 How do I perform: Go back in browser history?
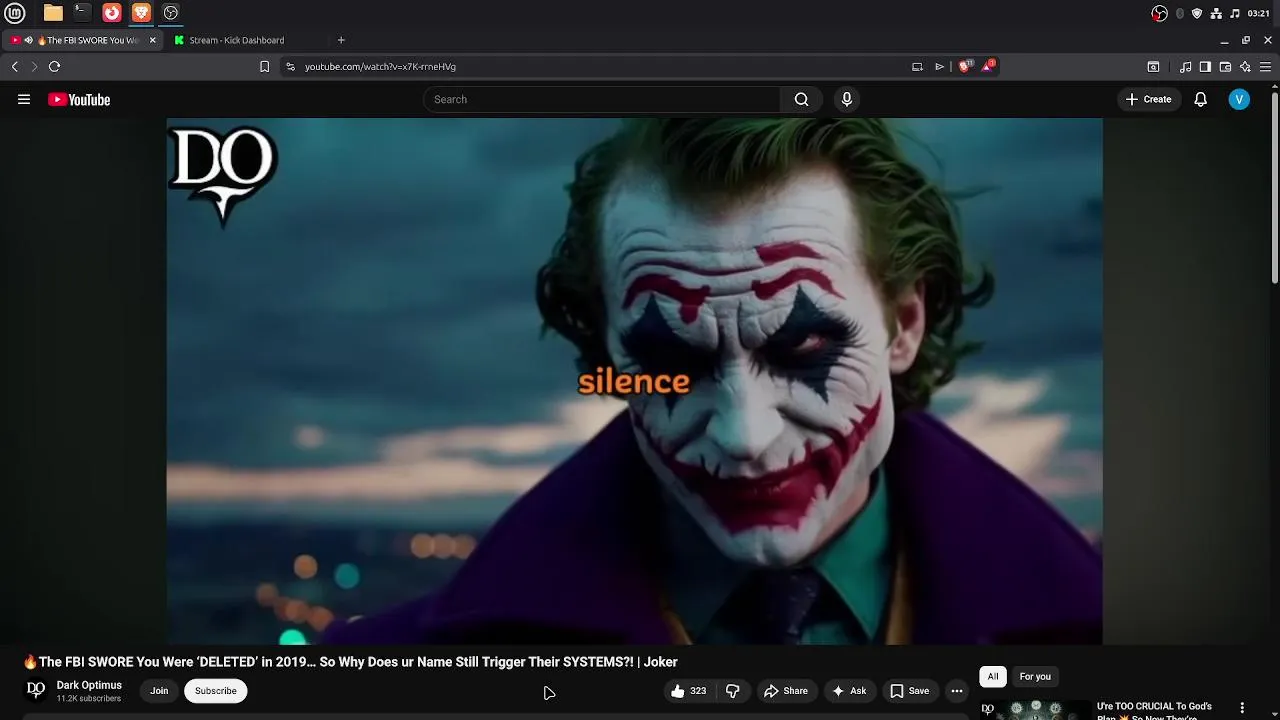15,67
